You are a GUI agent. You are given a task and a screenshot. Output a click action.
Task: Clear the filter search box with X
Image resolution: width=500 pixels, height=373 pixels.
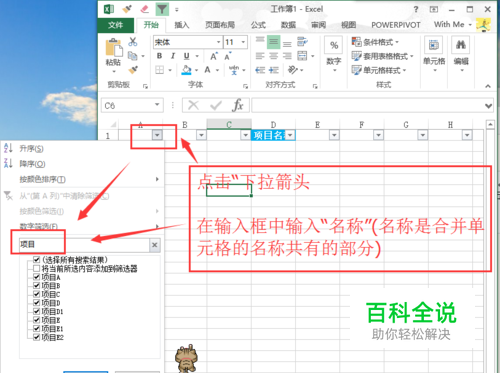pos(155,245)
